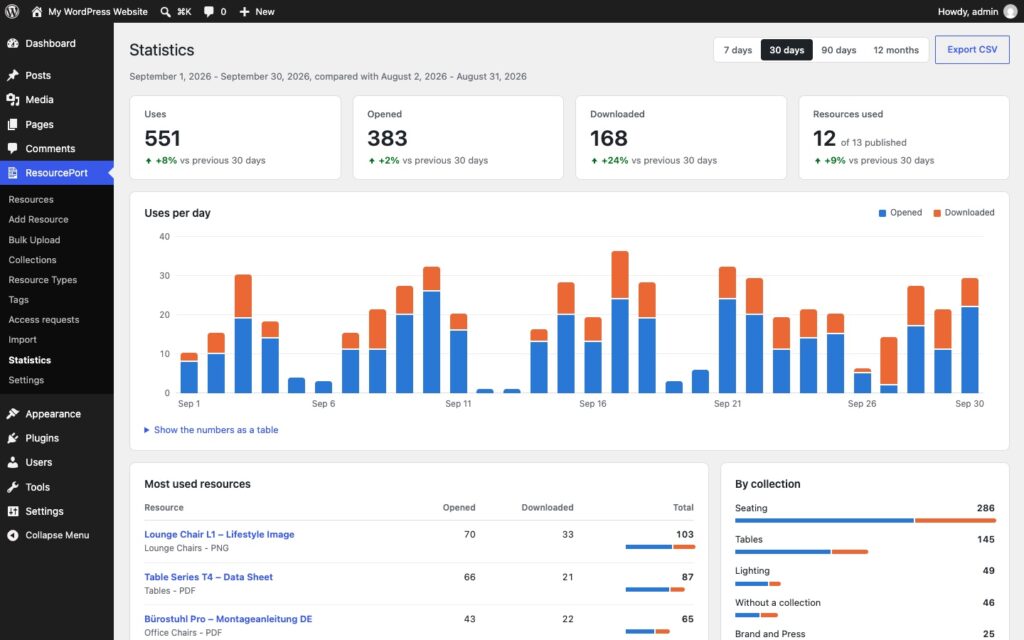Click the comments bubble icon in admin bar

[208, 12]
